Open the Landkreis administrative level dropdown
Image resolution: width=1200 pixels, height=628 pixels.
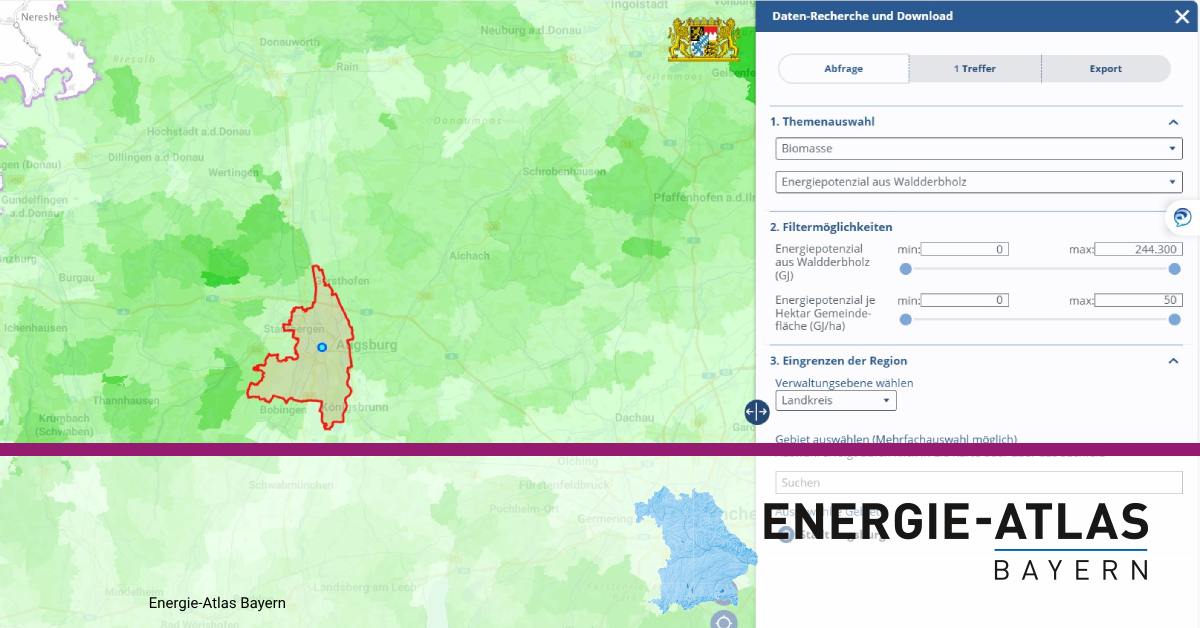click(x=836, y=401)
